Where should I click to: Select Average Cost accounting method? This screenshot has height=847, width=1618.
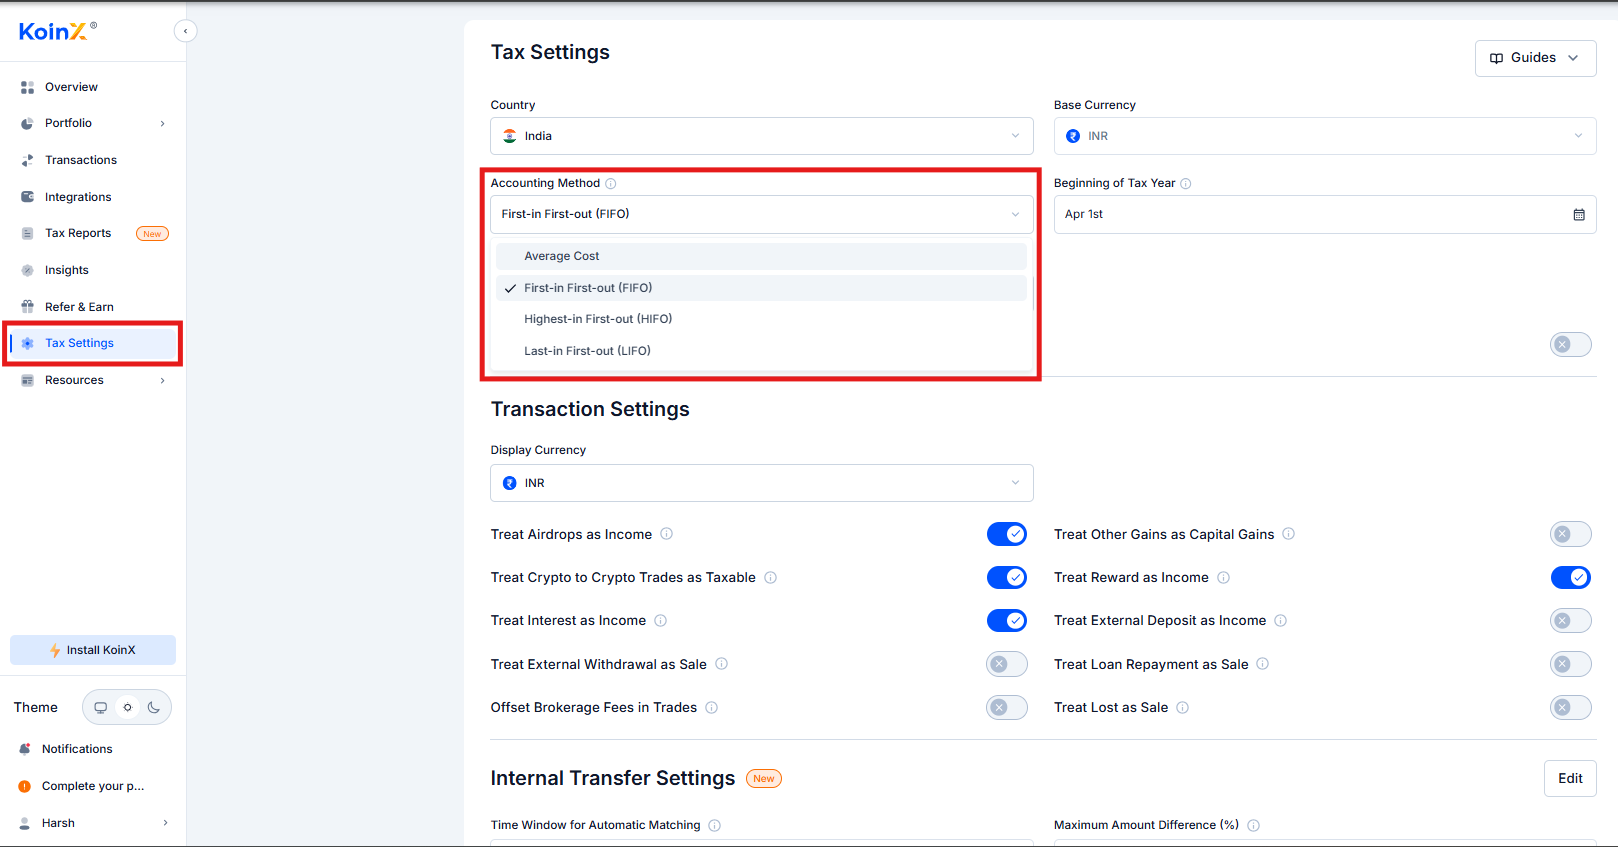(762, 256)
